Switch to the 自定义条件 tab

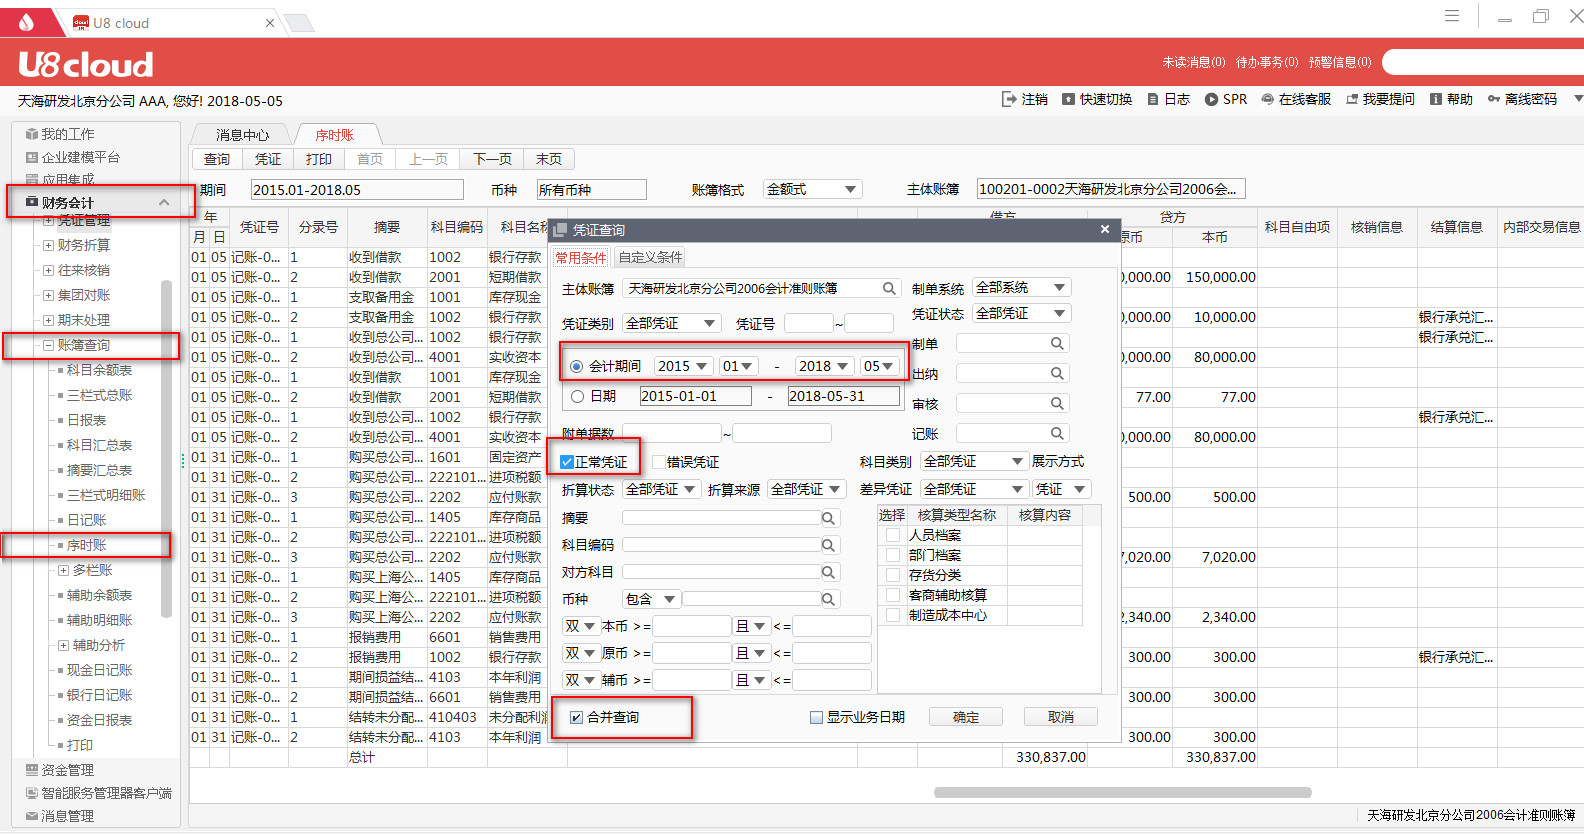click(x=650, y=258)
